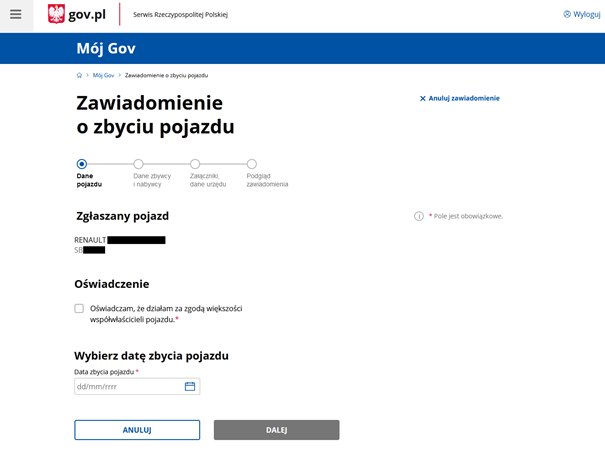
Task: Jump to Dane zbywcy i nabywcy step
Action: (138, 164)
